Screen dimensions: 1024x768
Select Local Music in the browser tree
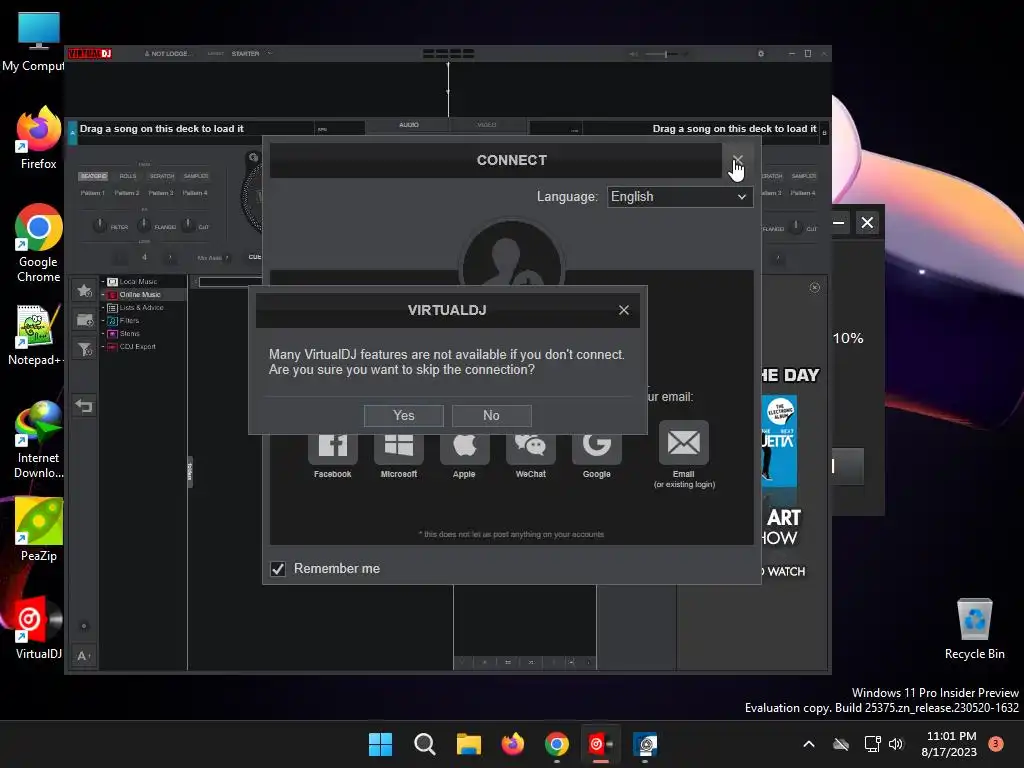[x=138, y=281]
